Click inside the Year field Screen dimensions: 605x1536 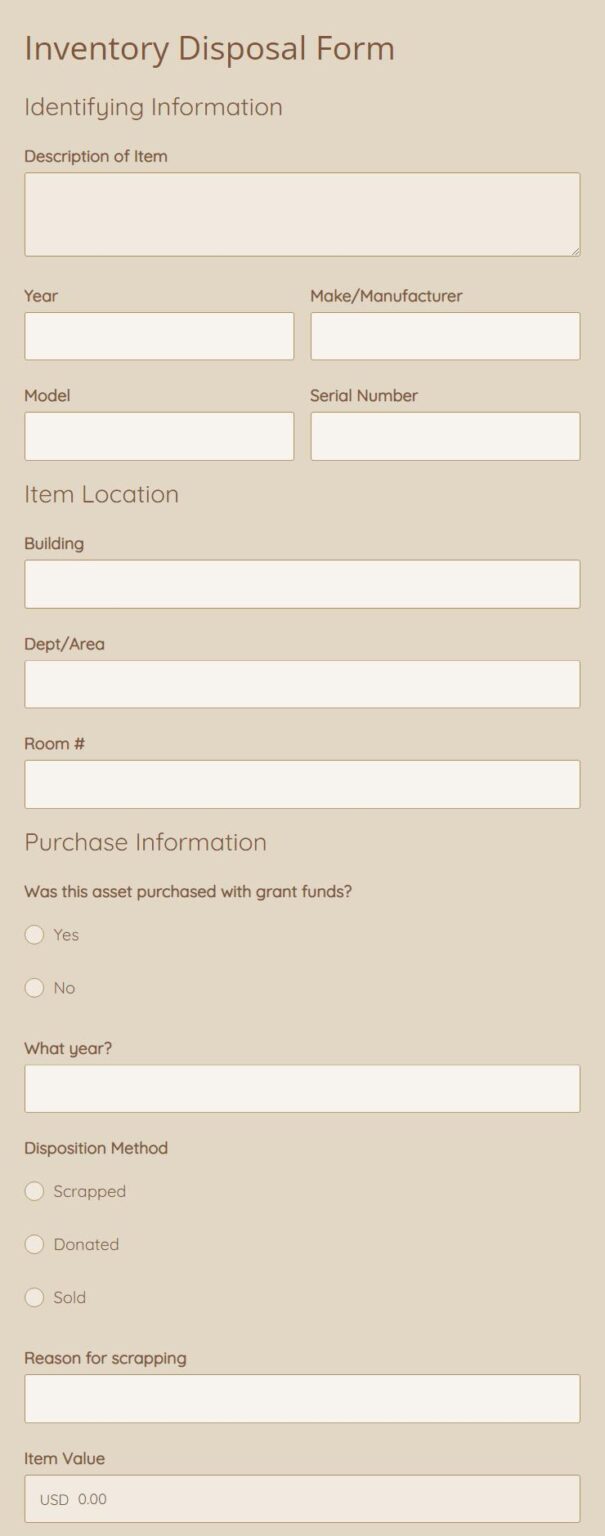158,336
